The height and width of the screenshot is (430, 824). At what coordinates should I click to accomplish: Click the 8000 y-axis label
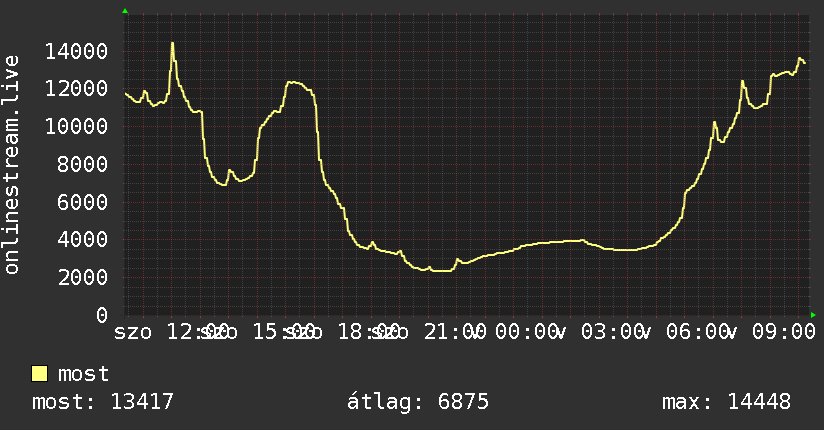[83, 164]
